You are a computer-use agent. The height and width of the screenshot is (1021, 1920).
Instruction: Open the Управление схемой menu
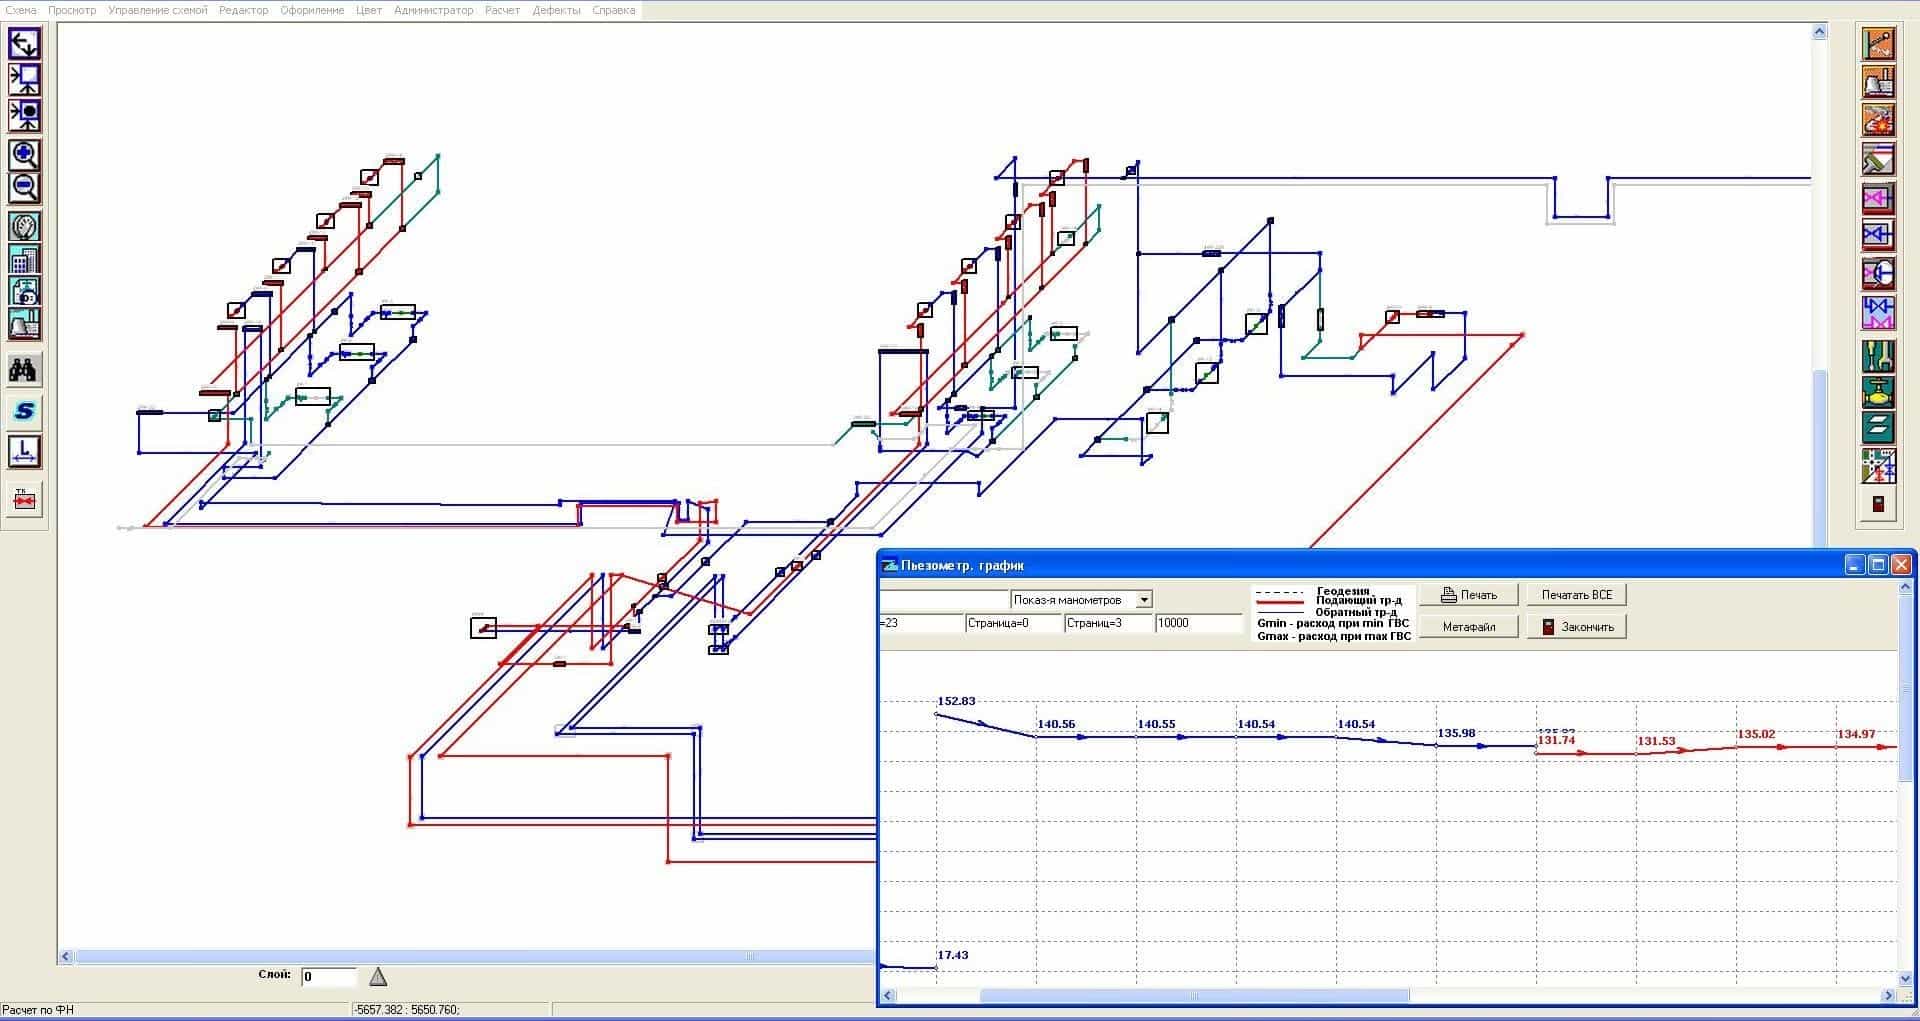tap(158, 10)
